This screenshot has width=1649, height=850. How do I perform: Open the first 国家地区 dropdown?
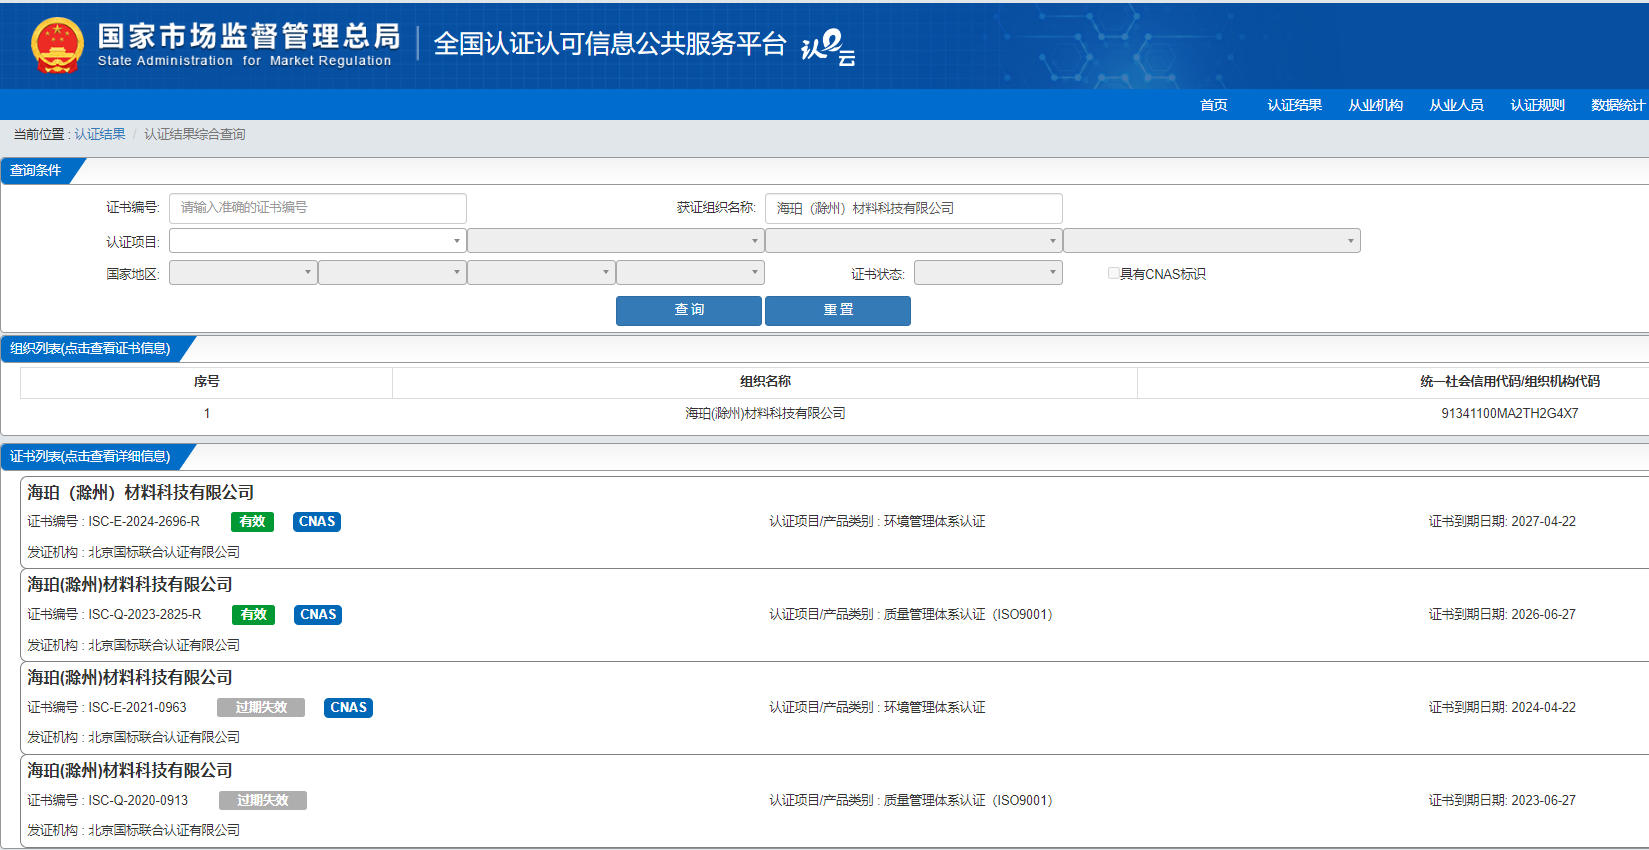243,273
